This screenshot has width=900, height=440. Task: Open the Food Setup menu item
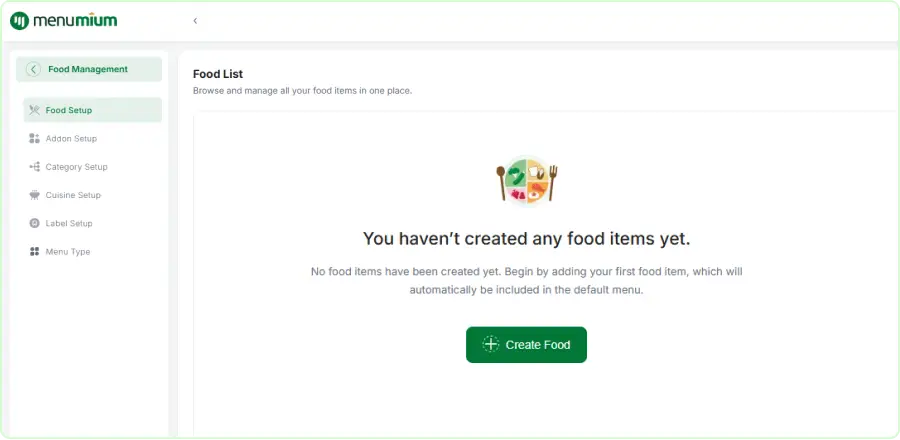(92, 110)
